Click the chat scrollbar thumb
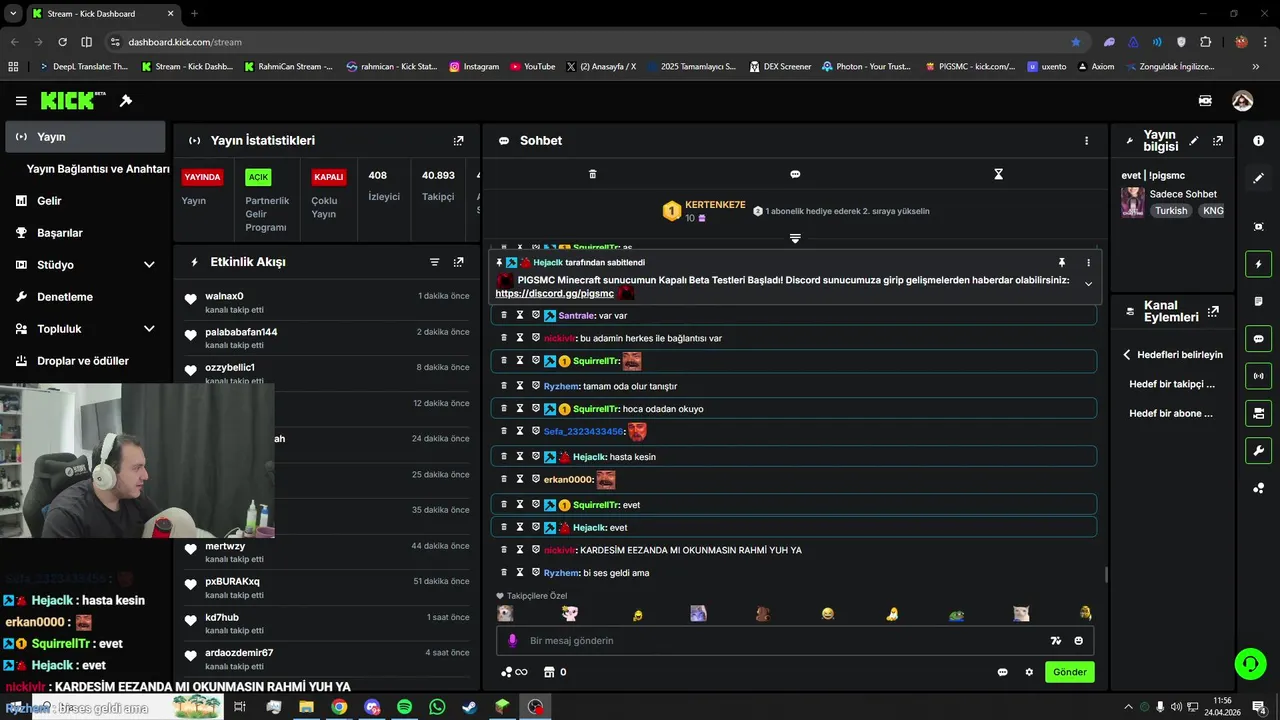Image resolution: width=1280 pixels, height=720 pixels. (x=1106, y=575)
